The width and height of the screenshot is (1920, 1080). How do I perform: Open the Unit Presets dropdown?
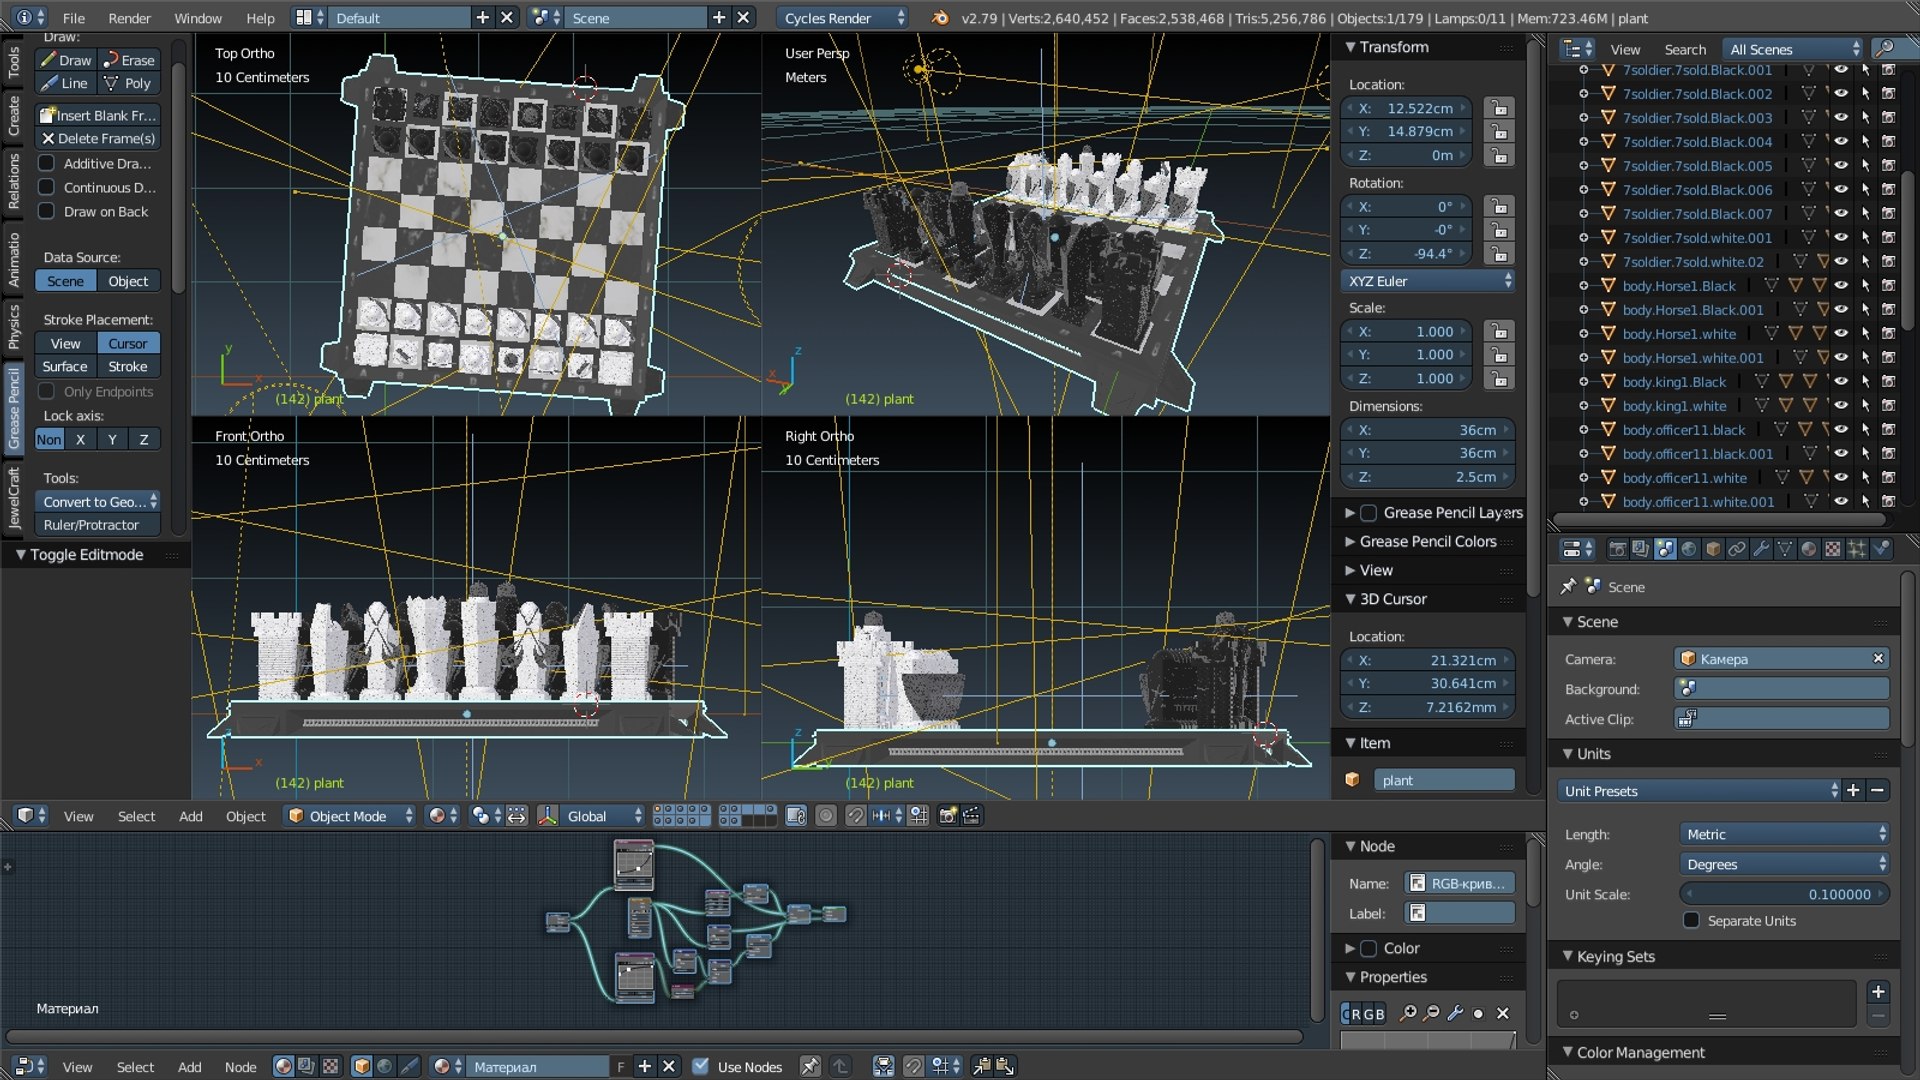[x=1699, y=791]
